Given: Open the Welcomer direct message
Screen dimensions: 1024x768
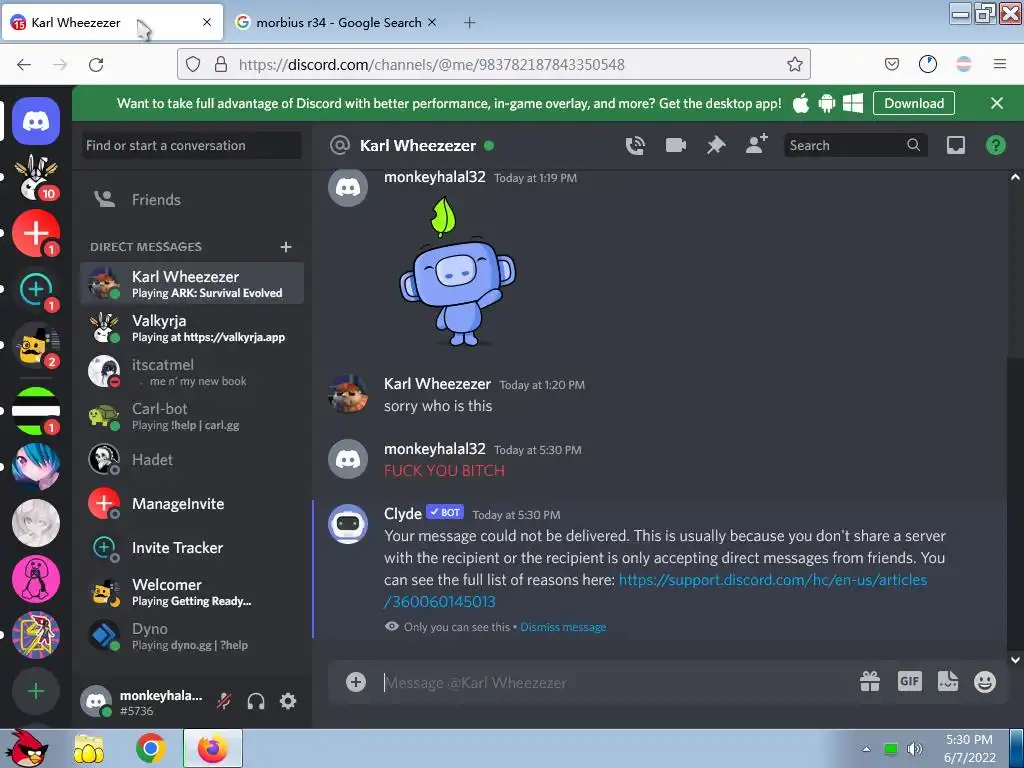Looking at the screenshot, I should (x=192, y=592).
